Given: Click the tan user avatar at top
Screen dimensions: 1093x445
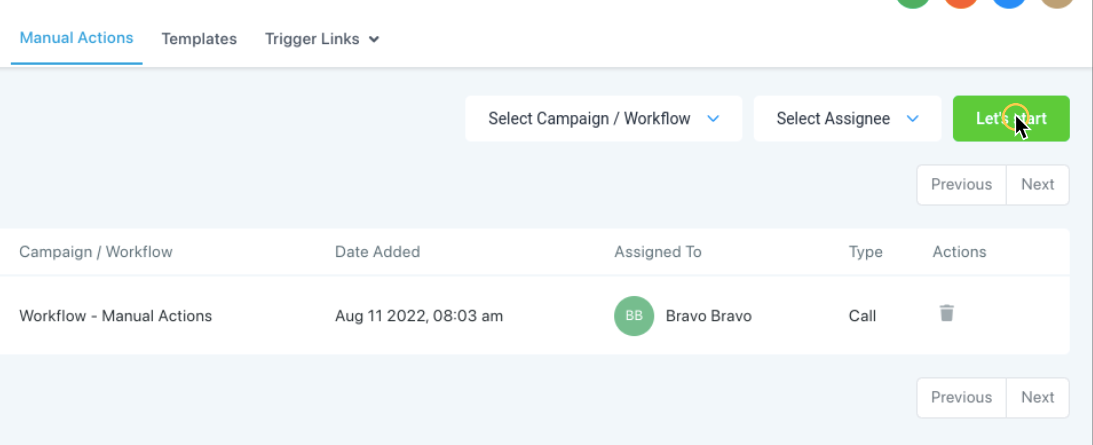Looking at the screenshot, I should click(1057, 2).
